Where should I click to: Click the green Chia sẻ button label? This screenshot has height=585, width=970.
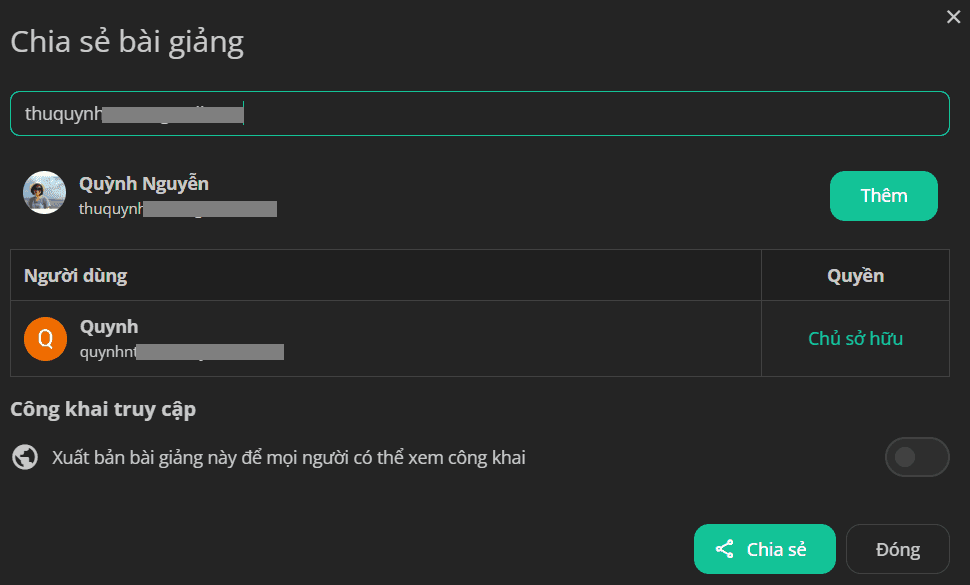click(x=776, y=549)
